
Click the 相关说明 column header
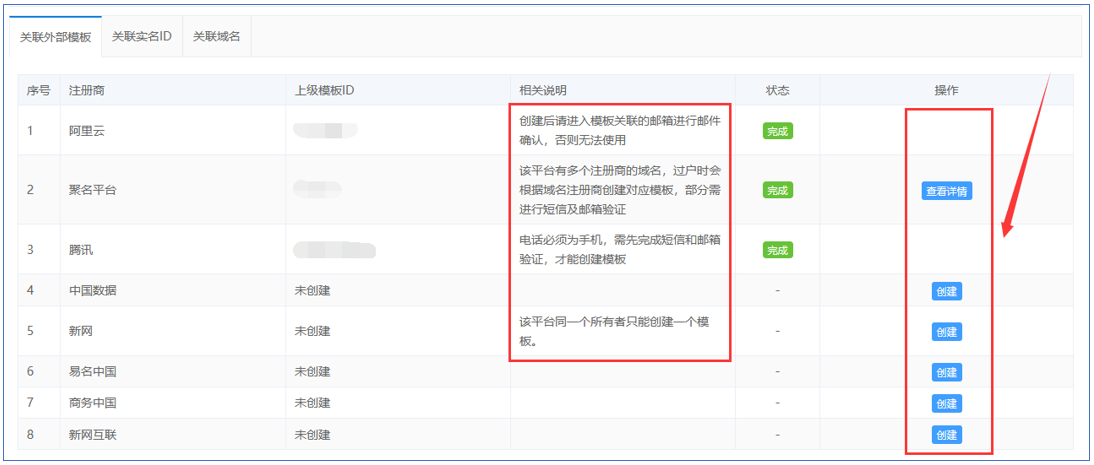pos(543,91)
